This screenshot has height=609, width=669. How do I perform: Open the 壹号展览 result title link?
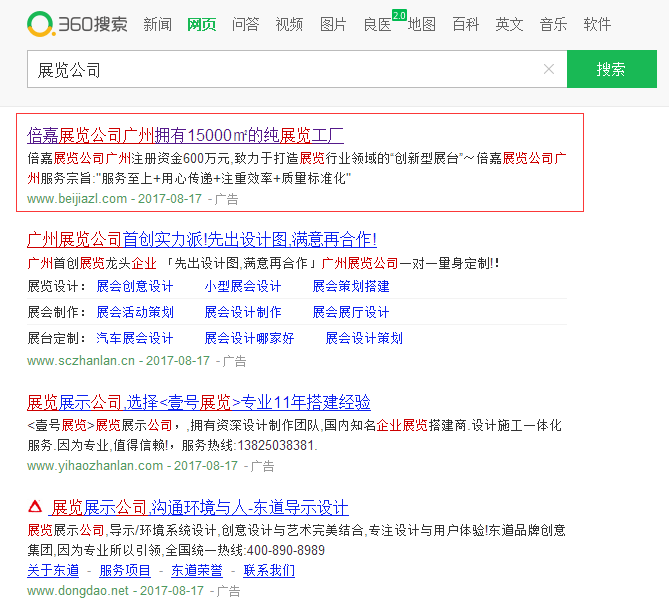tap(199, 402)
